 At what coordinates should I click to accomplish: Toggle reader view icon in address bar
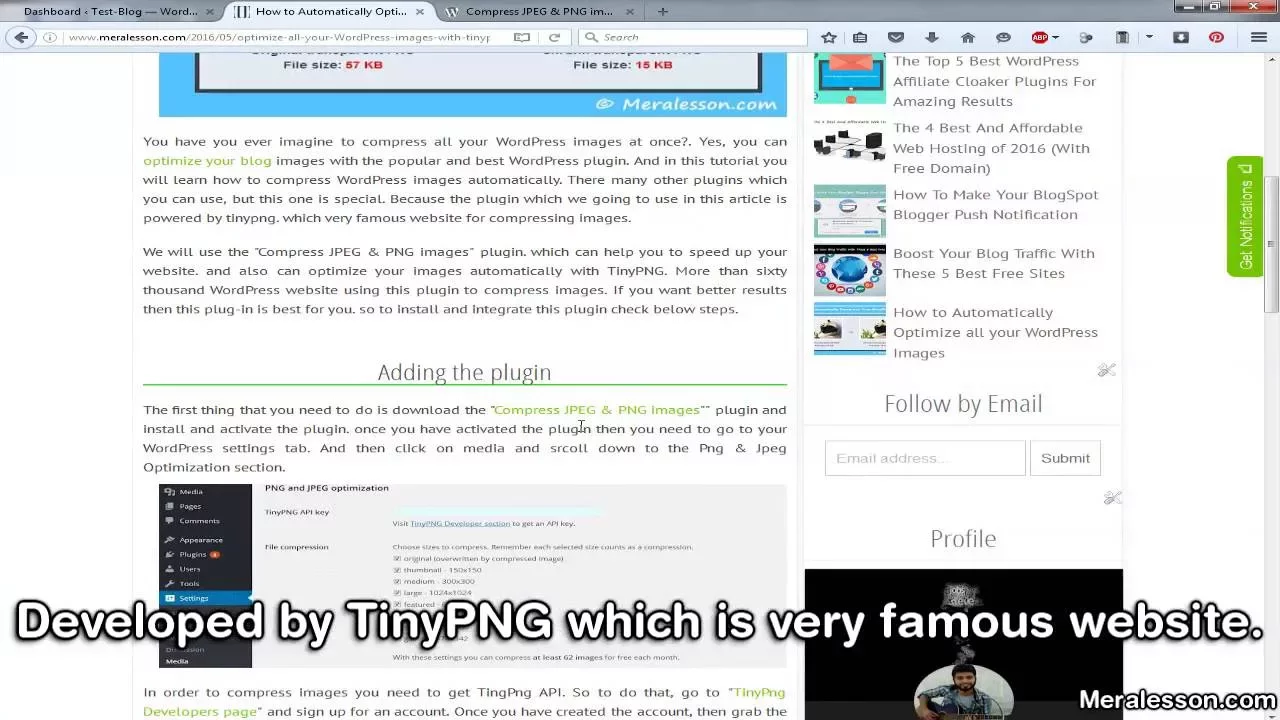(522, 37)
